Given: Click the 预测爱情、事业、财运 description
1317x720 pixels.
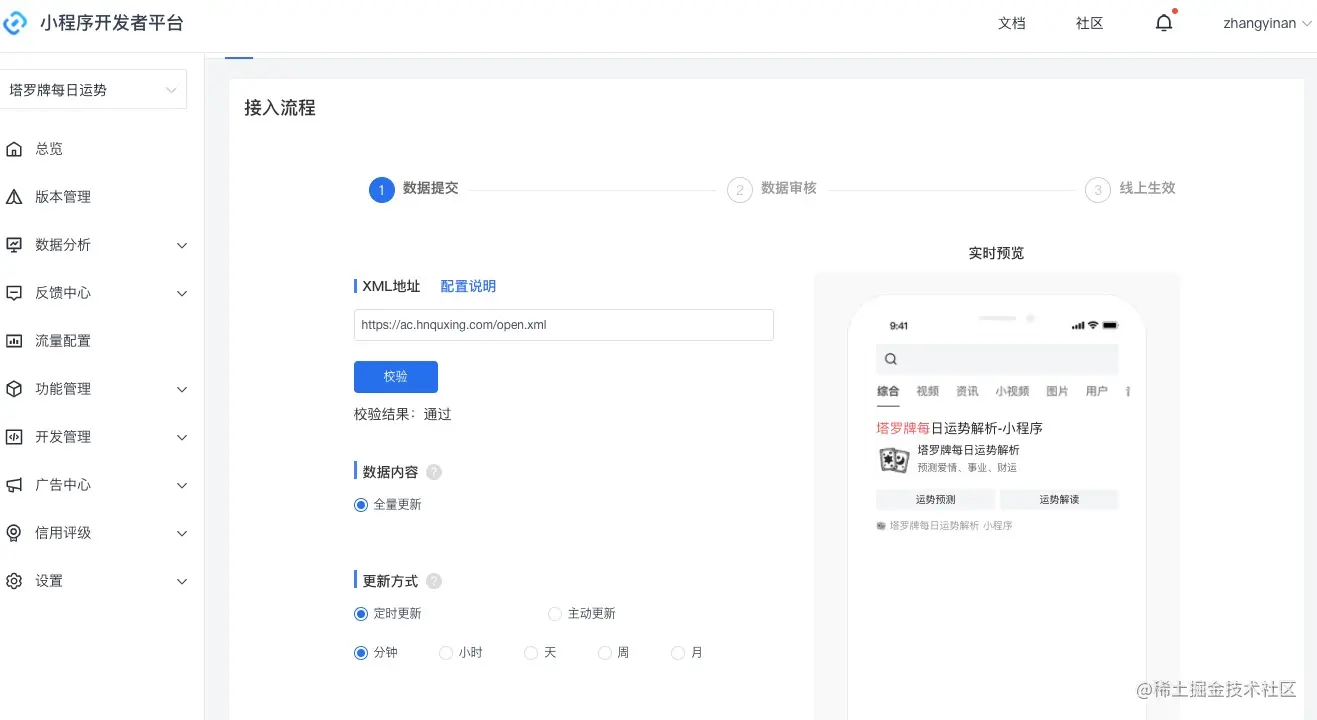Looking at the screenshot, I should (967, 468).
